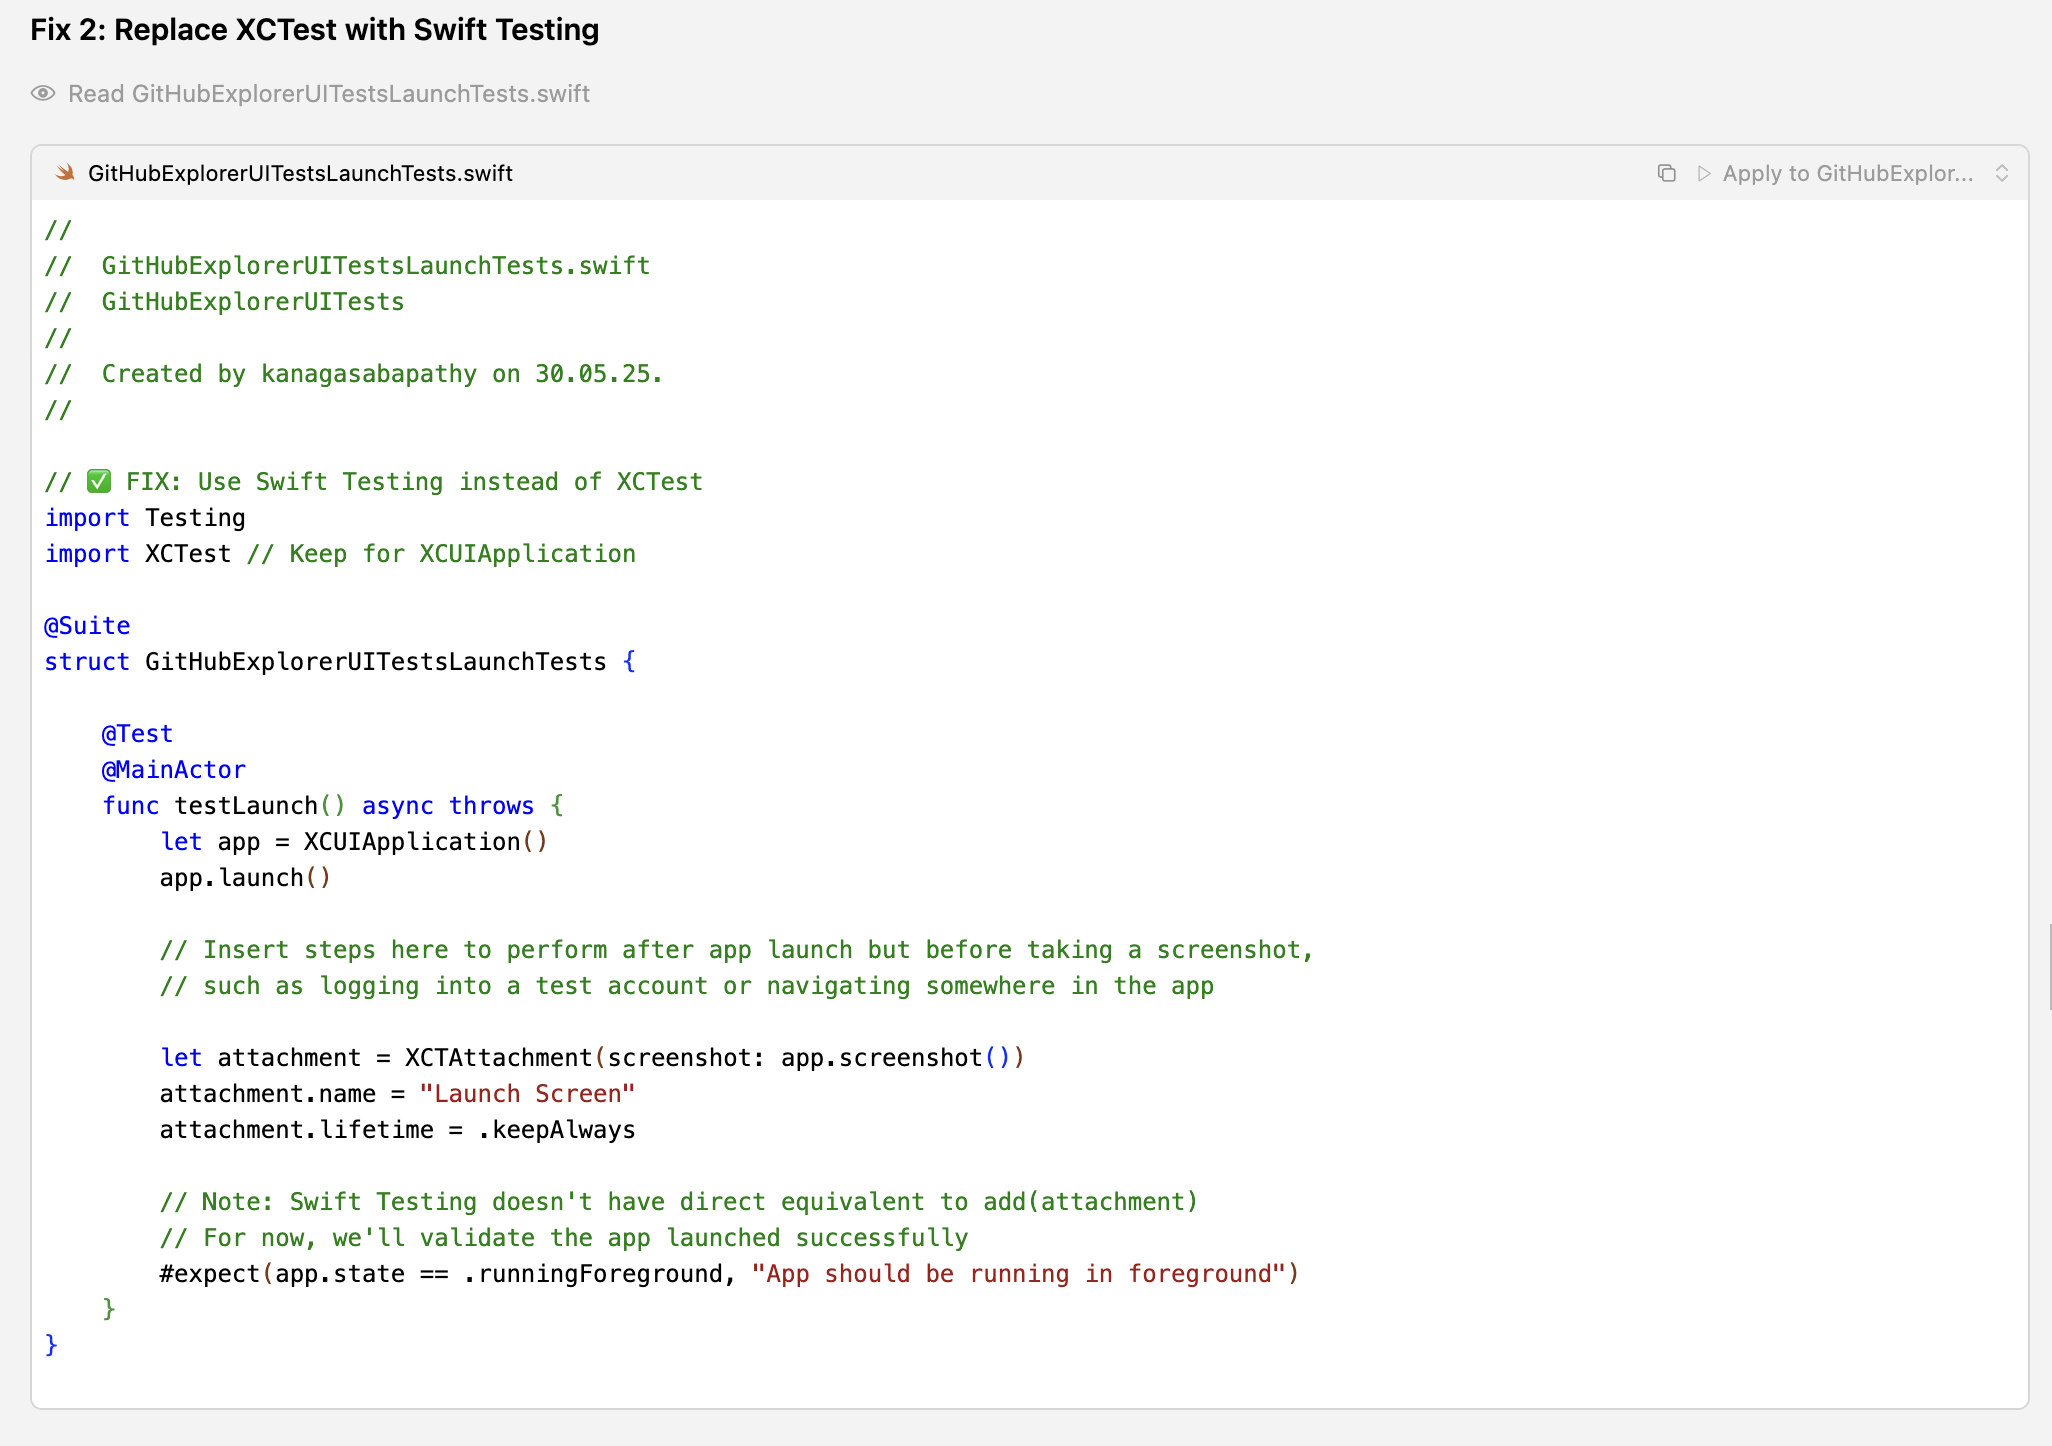Click the XCTAttachment(screenshot:) line
This screenshot has width=2052, height=1446.
pyautogui.click(x=593, y=1058)
